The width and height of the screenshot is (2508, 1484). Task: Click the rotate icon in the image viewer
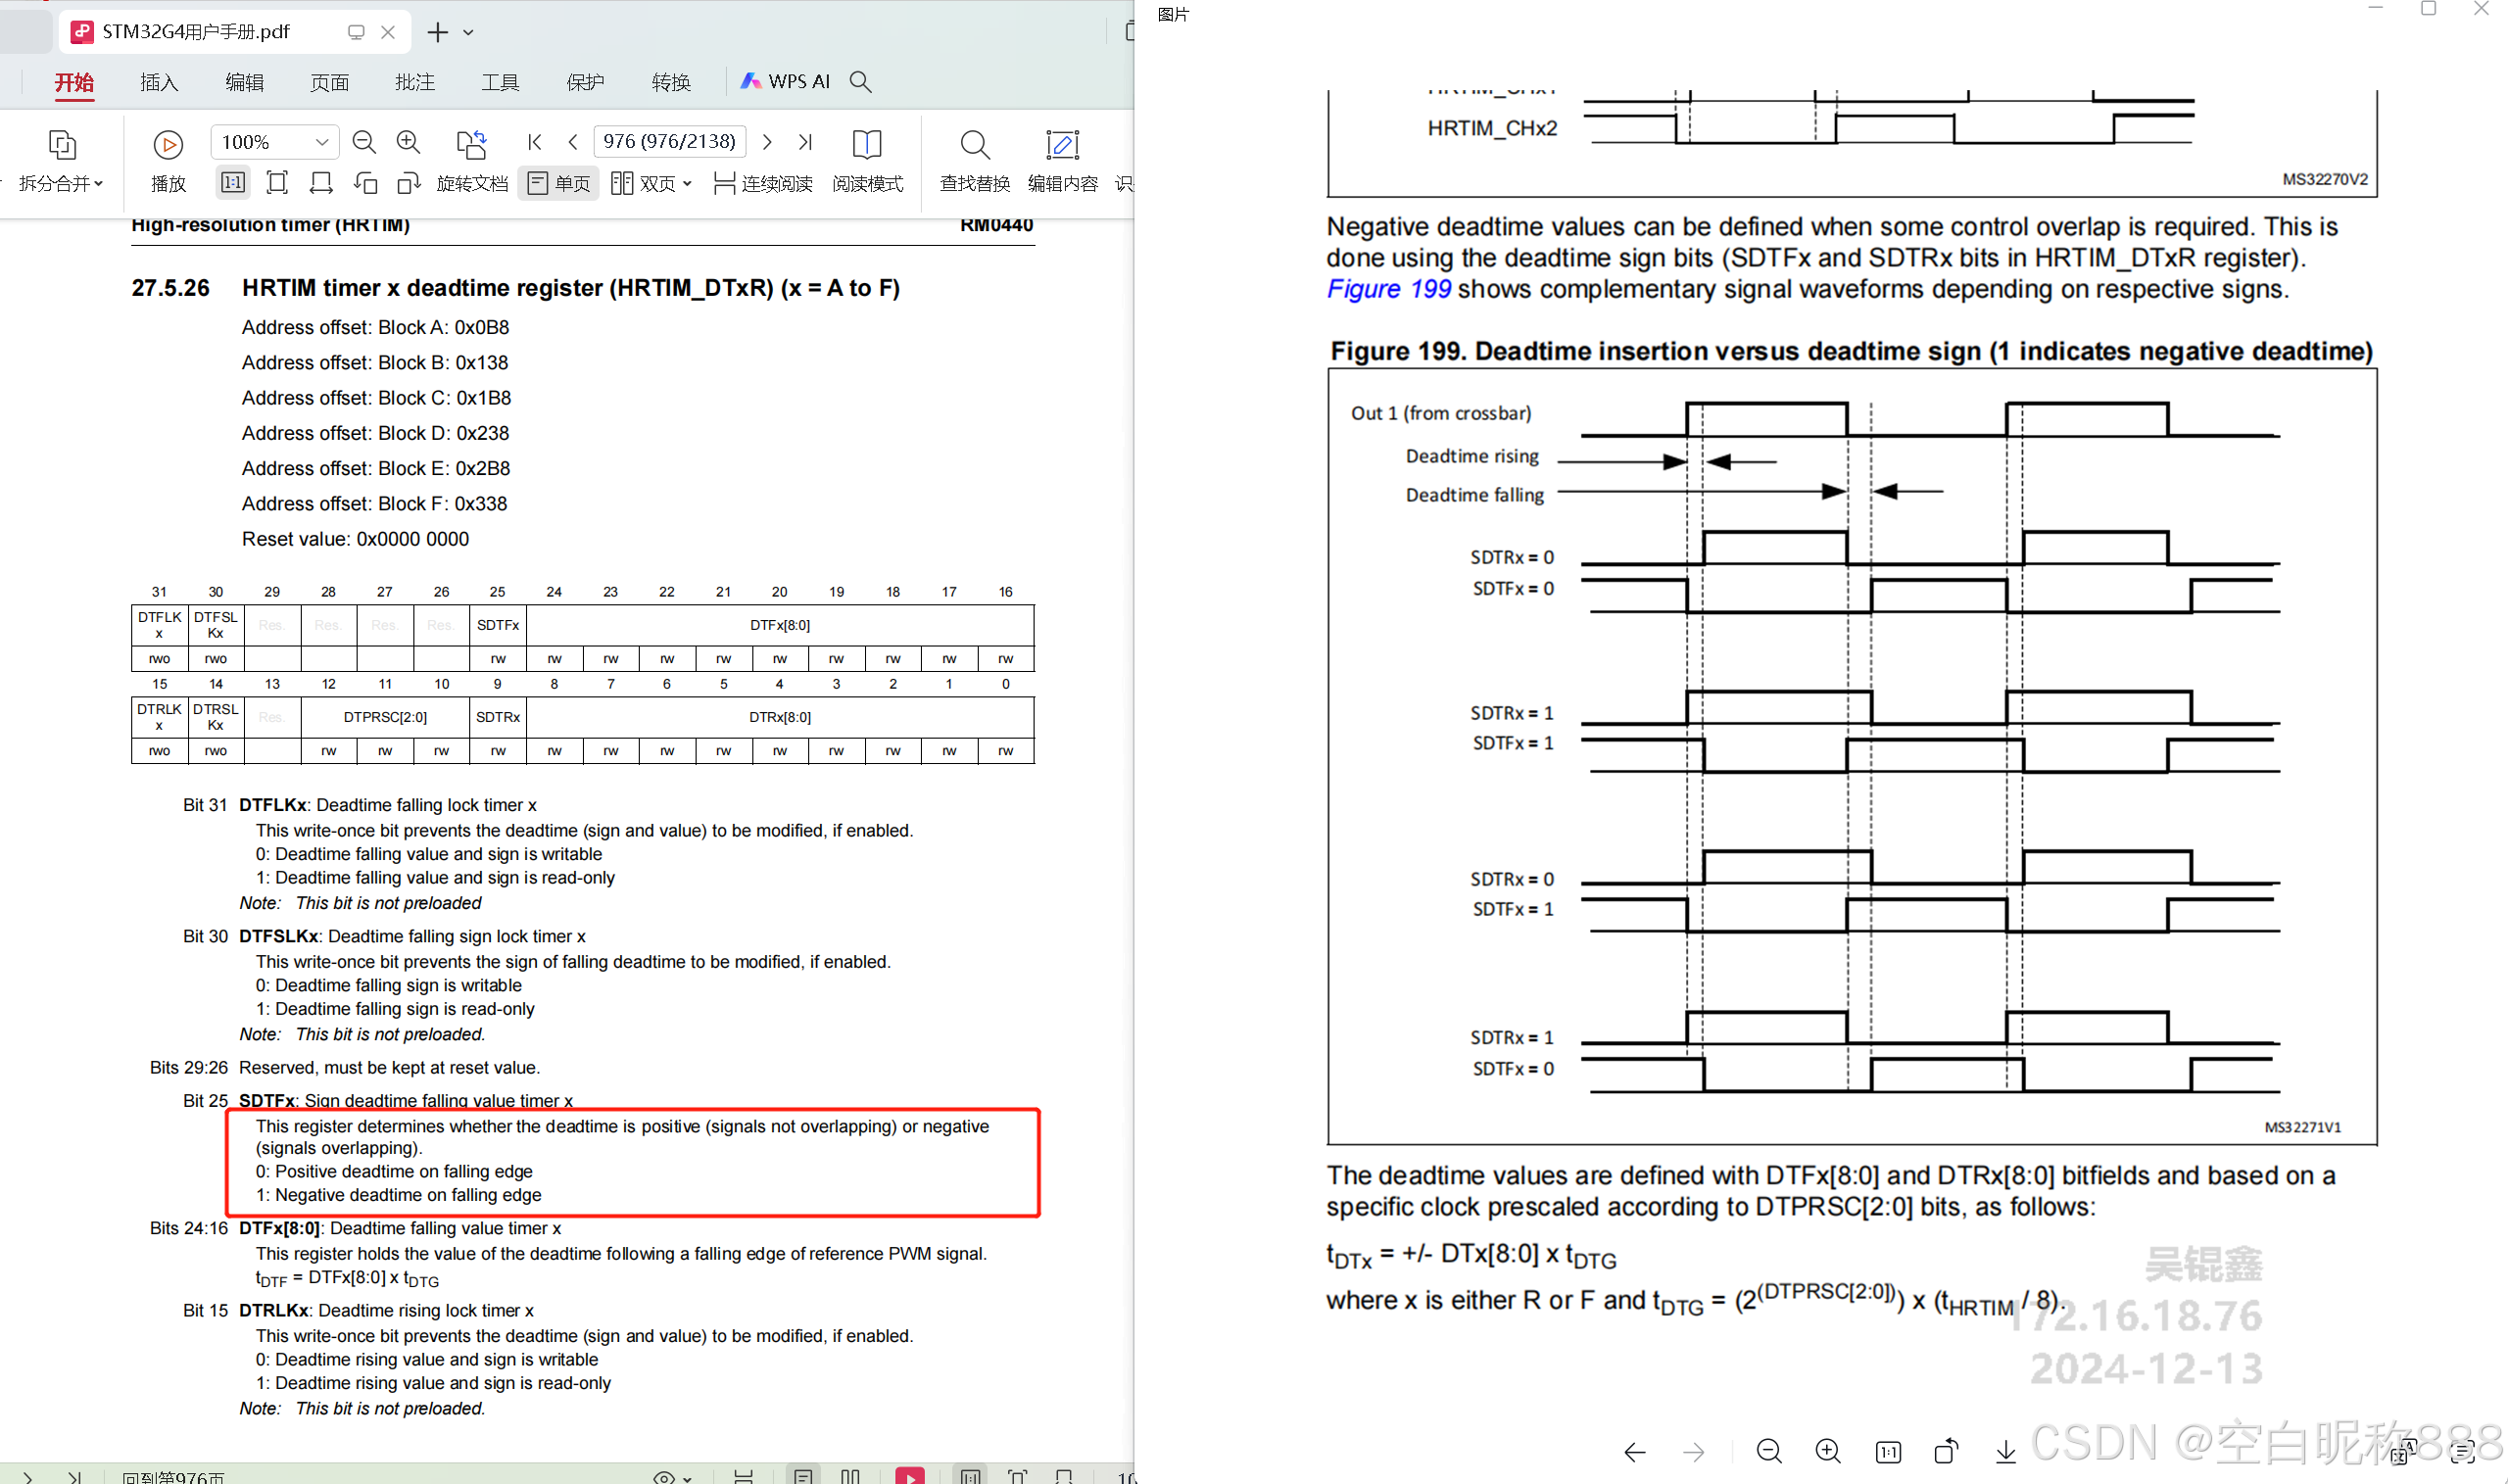tap(1946, 1451)
